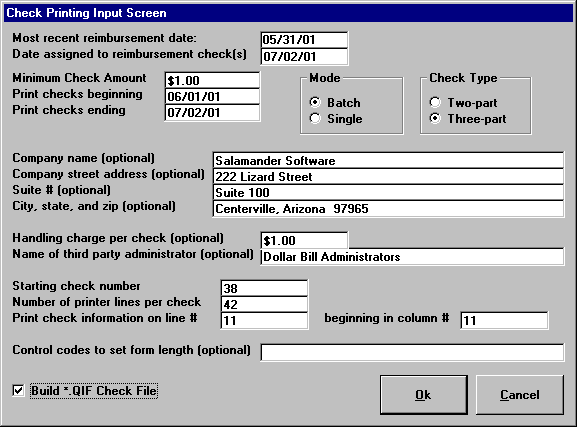Choose the Three-part check type
The width and height of the screenshot is (577, 427).
tap(435, 118)
